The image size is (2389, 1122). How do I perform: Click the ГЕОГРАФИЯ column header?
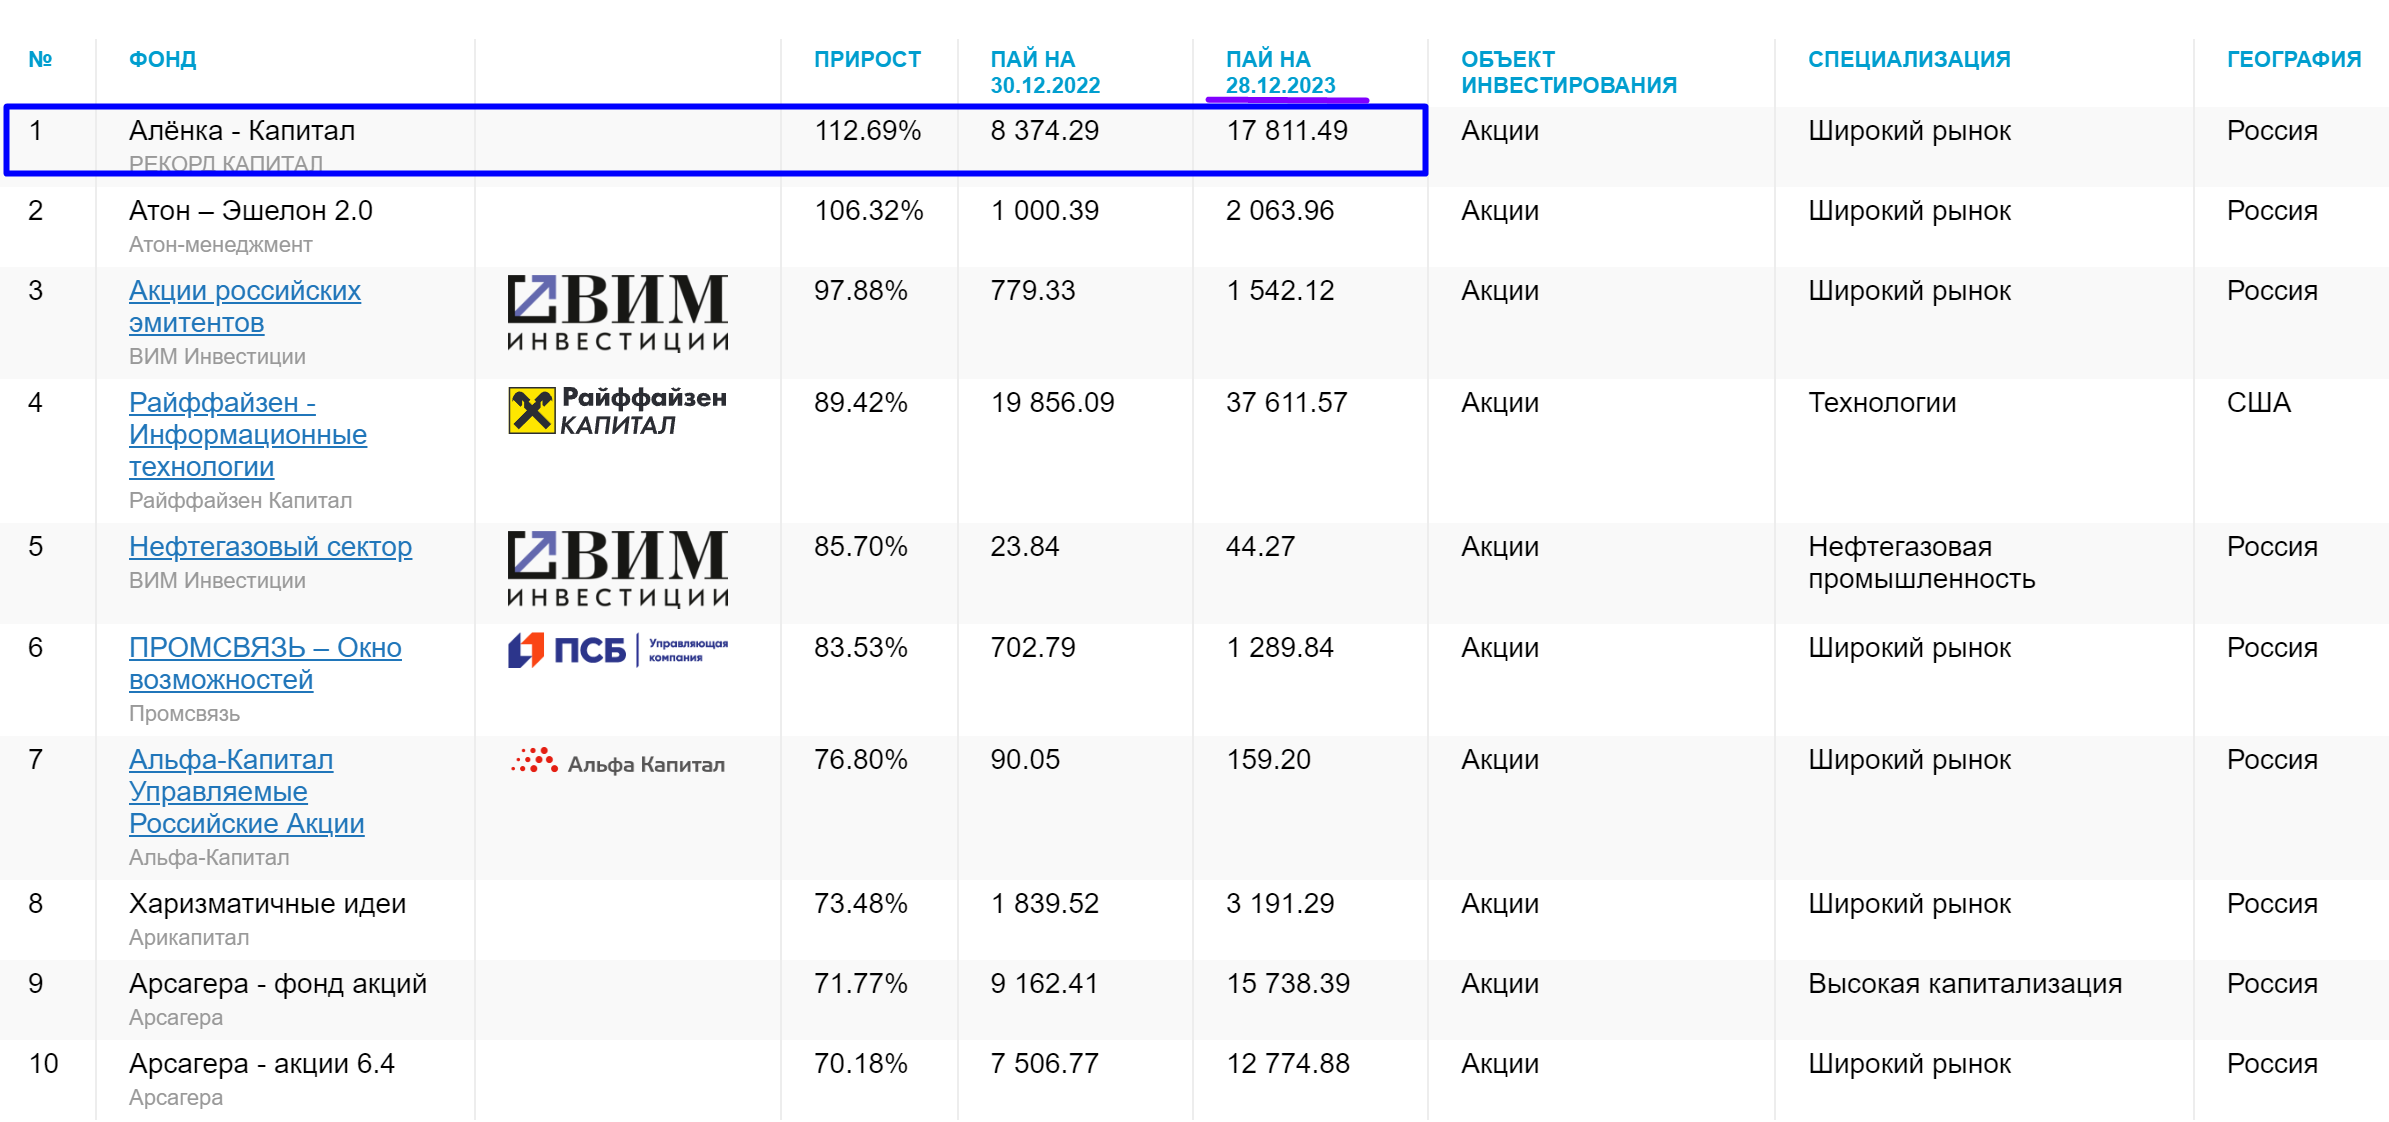pos(2294,59)
